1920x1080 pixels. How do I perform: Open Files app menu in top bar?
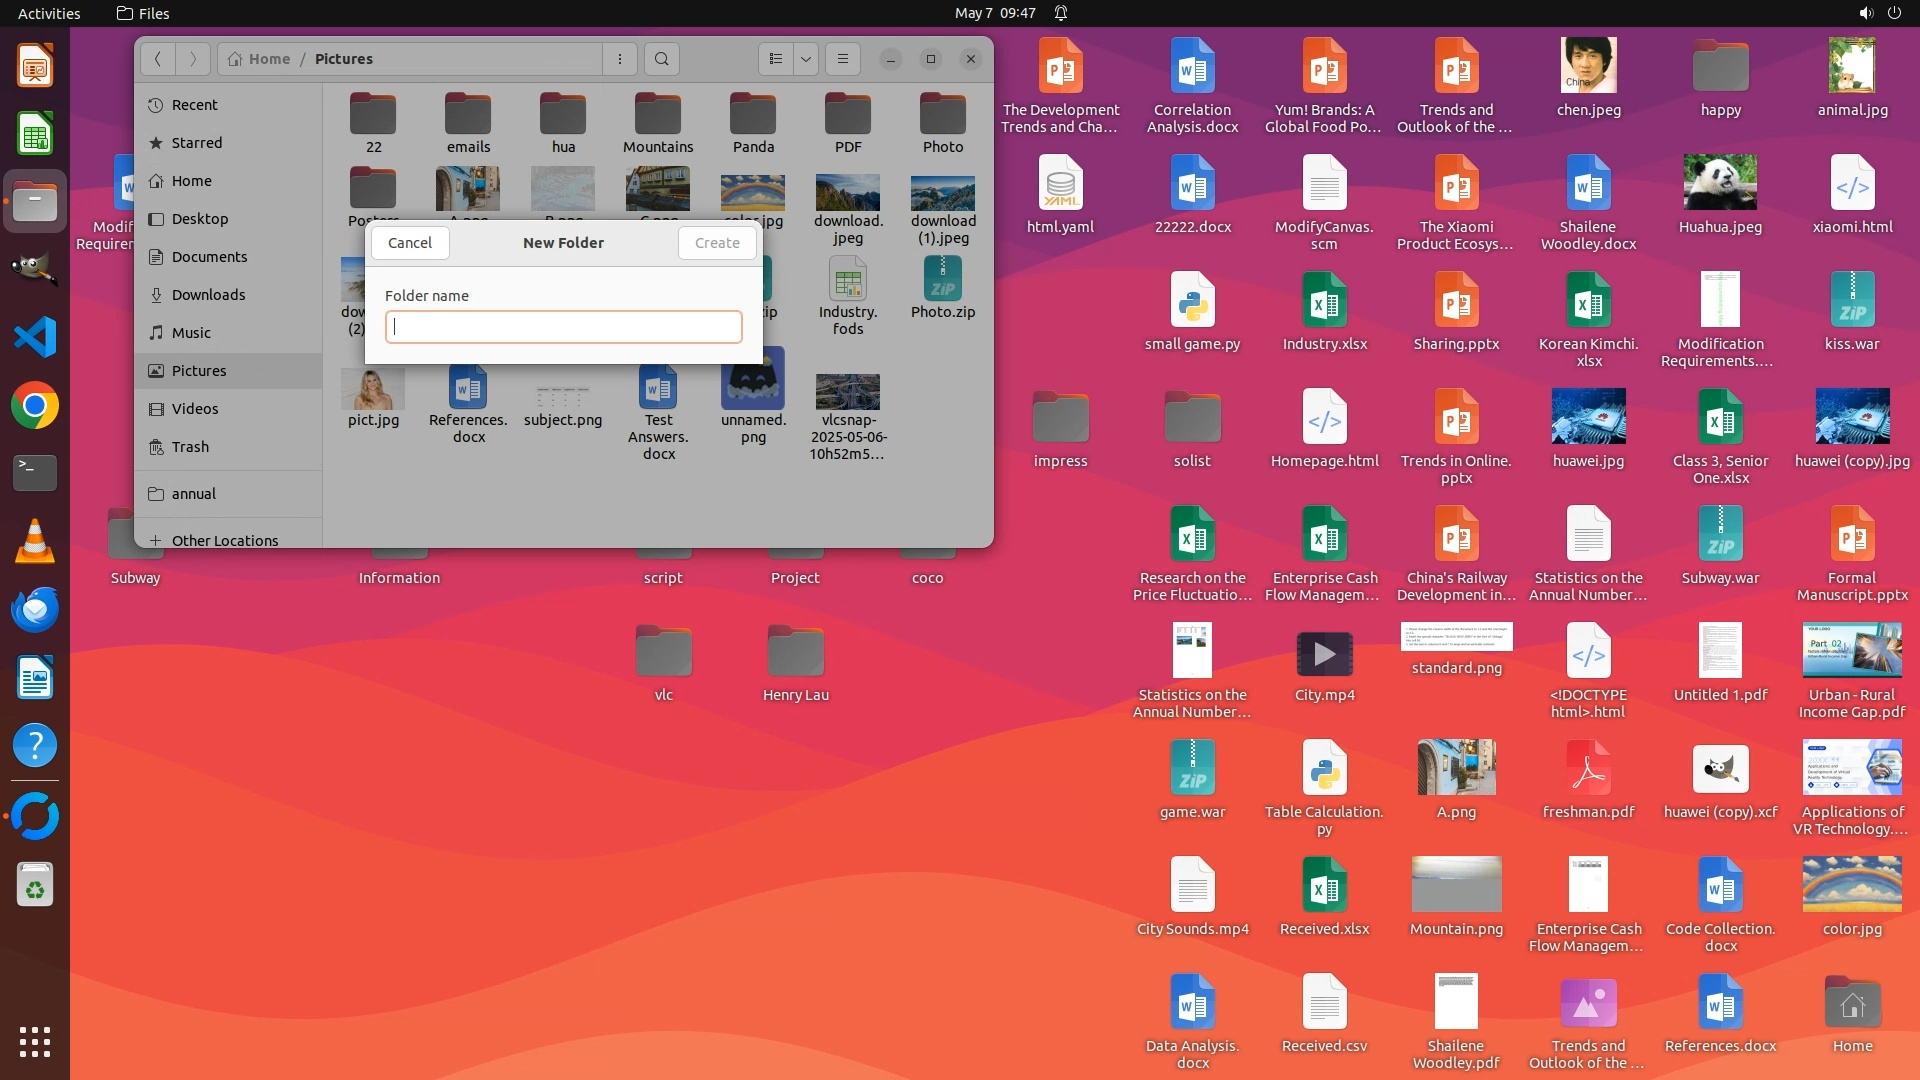click(143, 13)
